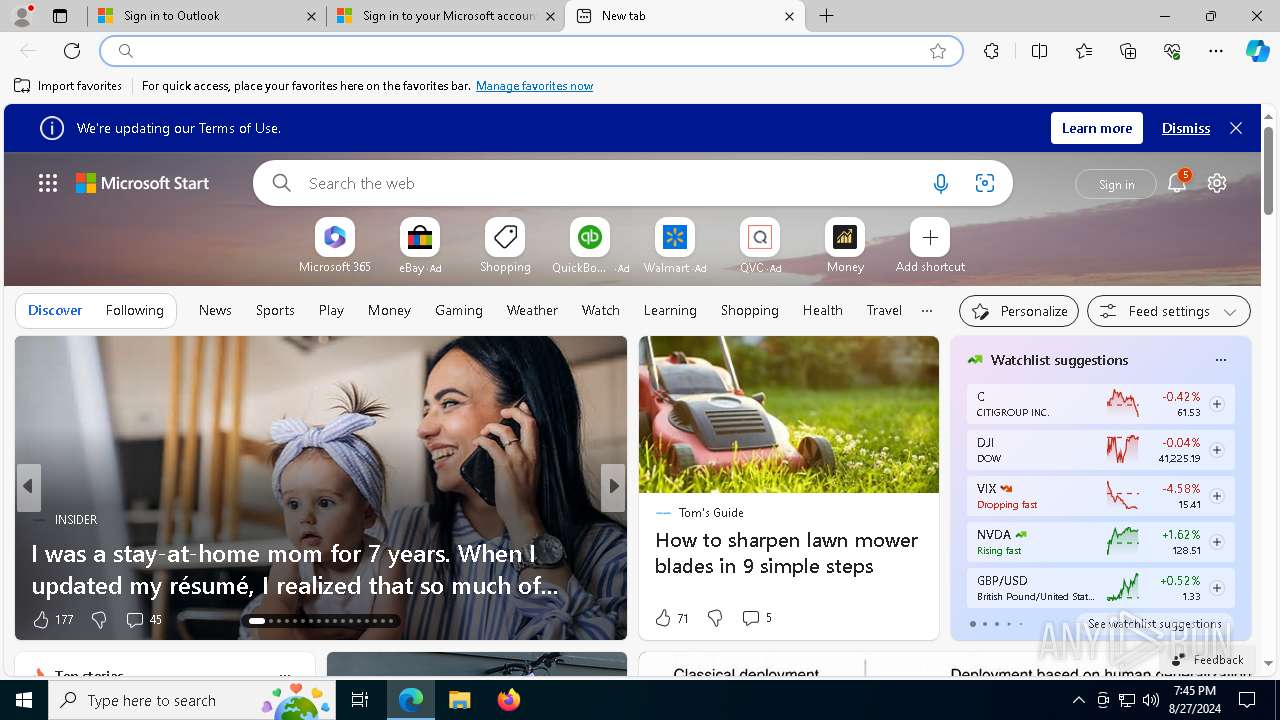The height and width of the screenshot is (720, 1280).
Task: Launch Firefox from the taskbar
Action: click(508, 700)
